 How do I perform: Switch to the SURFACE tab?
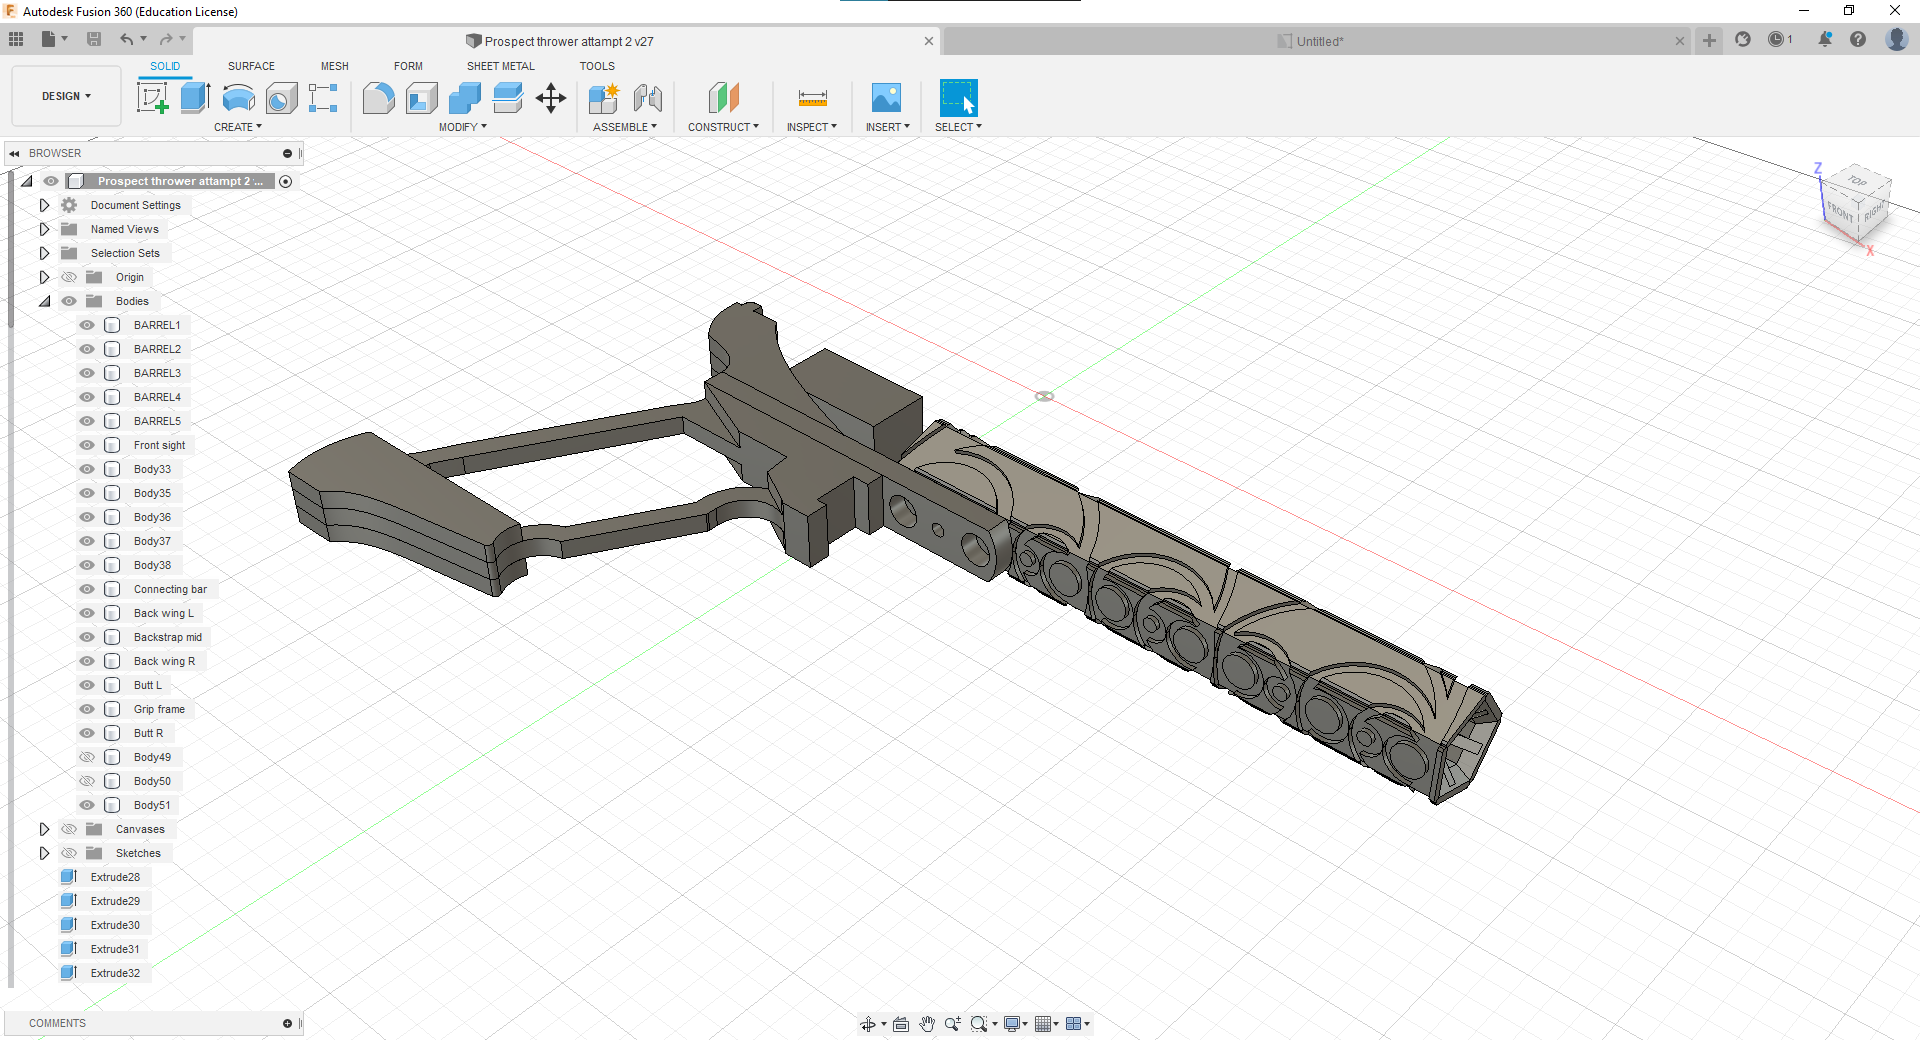coord(251,66)
